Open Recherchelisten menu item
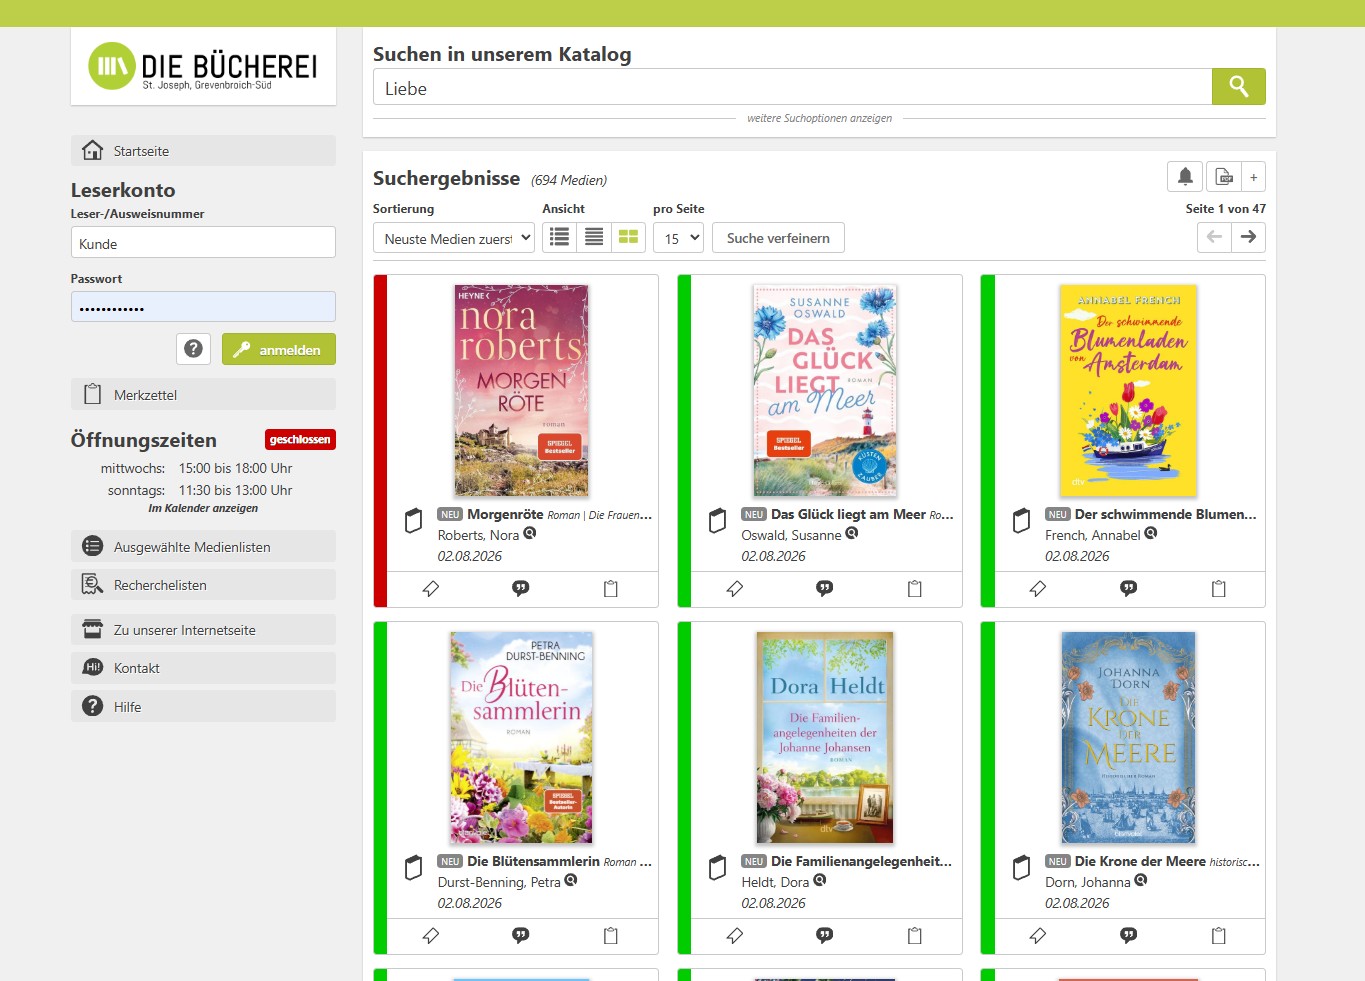The width and height of the screenshot is (1365, 981). pyautogui.click(x=203, y=585)
